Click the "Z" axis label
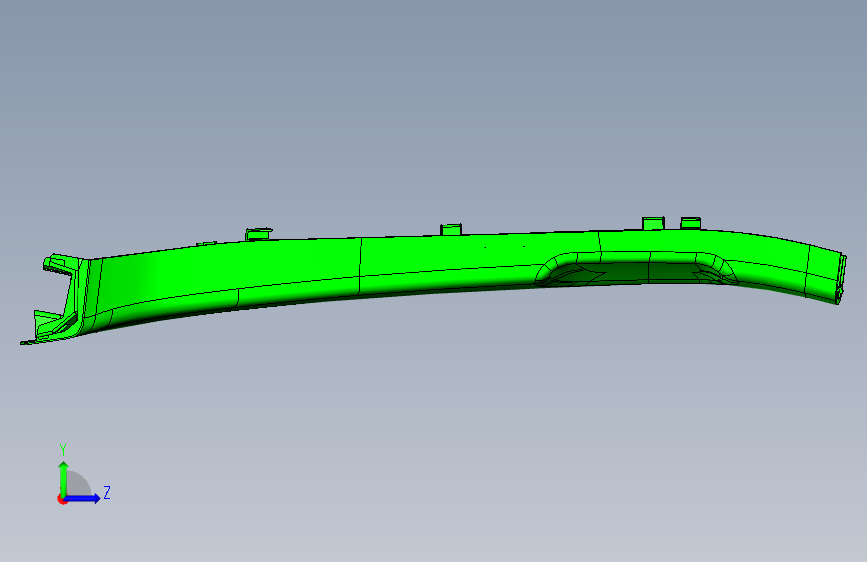 point(107,492)
